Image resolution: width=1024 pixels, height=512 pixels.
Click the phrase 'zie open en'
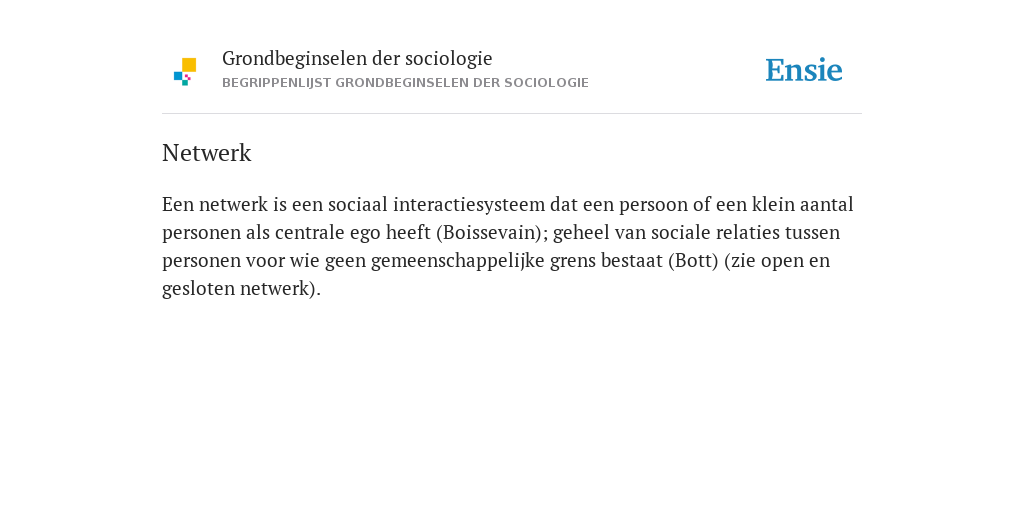tap(780, 261)
